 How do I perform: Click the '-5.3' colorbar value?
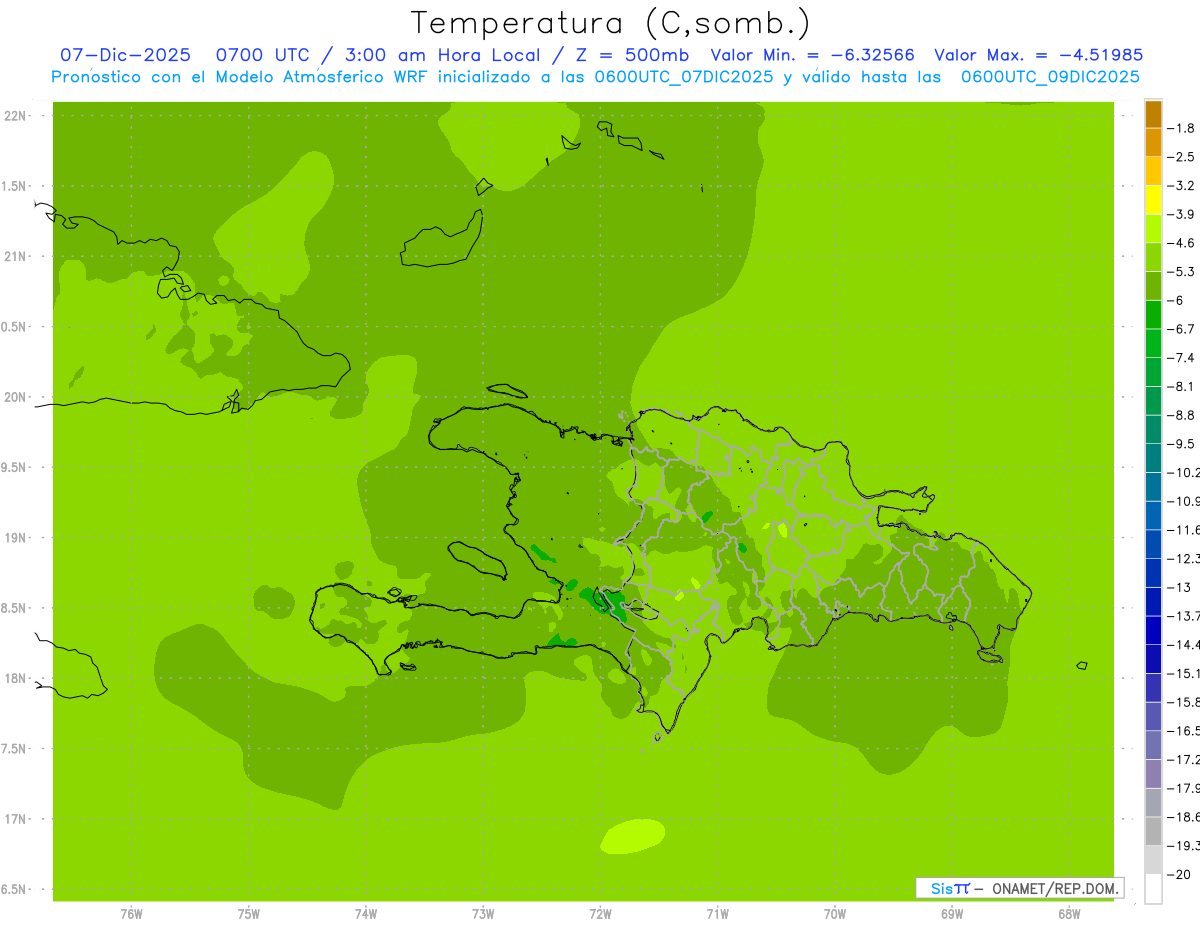pos(1182,272)
